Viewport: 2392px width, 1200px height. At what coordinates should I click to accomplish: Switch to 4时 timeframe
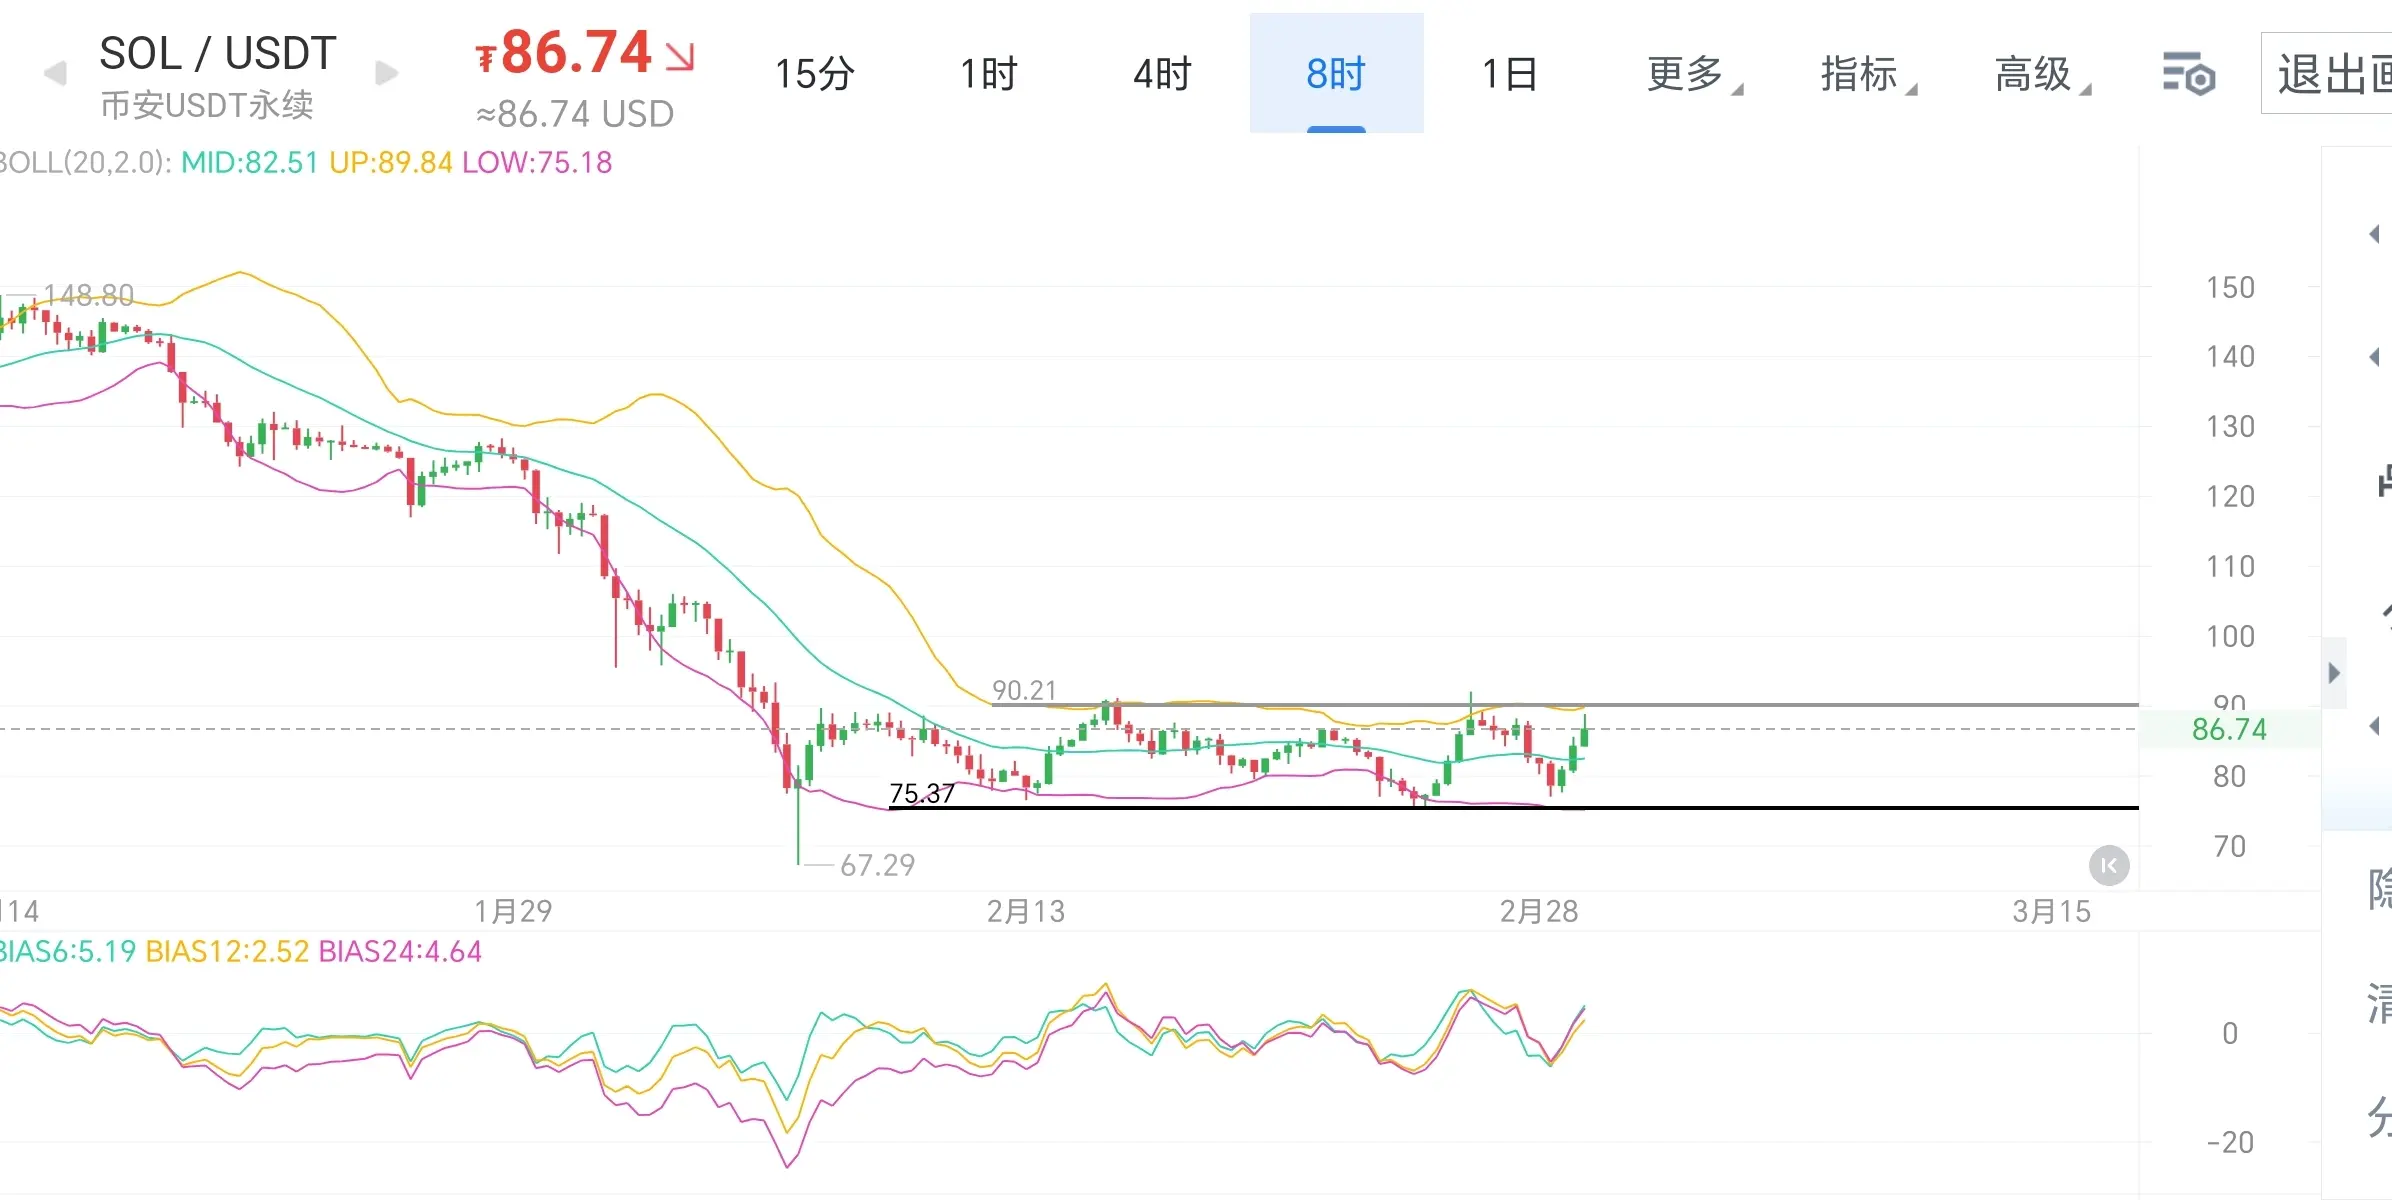(x=1162, y=74)
